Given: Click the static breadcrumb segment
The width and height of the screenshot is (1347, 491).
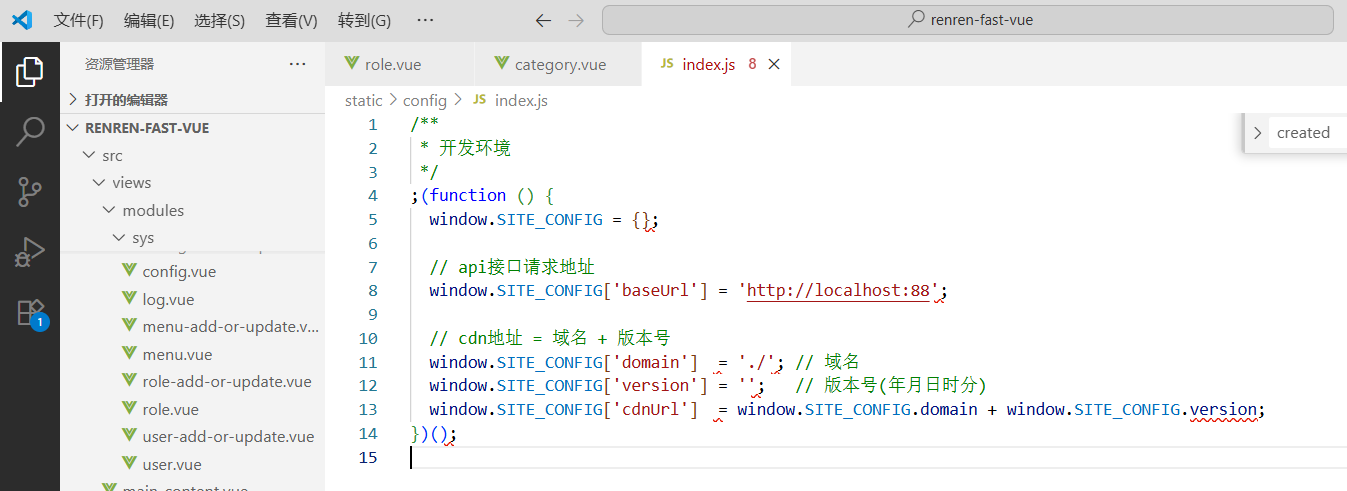Looking at the screenshot, I should pos(364,100).
